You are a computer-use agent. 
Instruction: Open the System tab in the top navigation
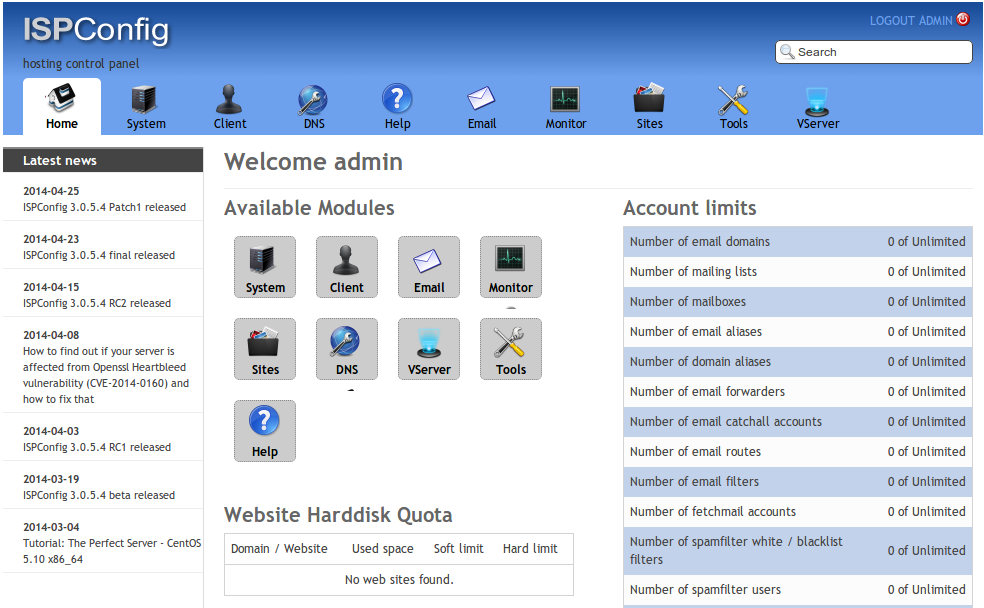coord(146,107)
